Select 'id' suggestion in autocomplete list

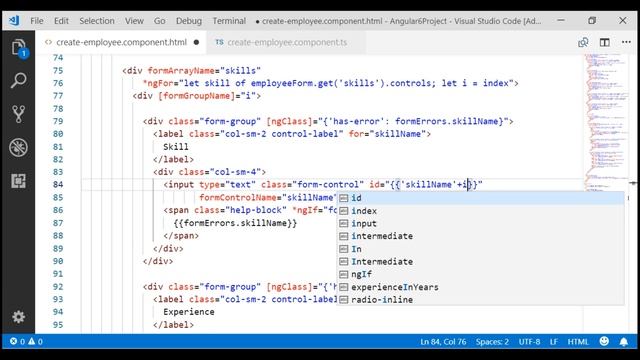481,198
